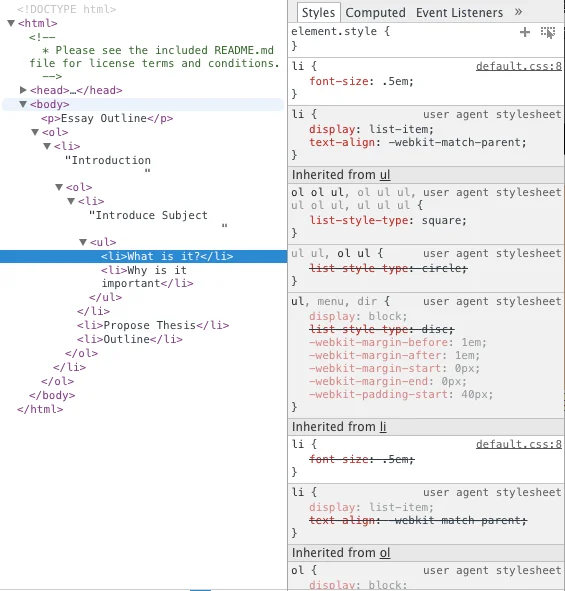This screenshot has width=565, height=591.
Task: Open the Computed tab
Action: click(x=375, y=12)
